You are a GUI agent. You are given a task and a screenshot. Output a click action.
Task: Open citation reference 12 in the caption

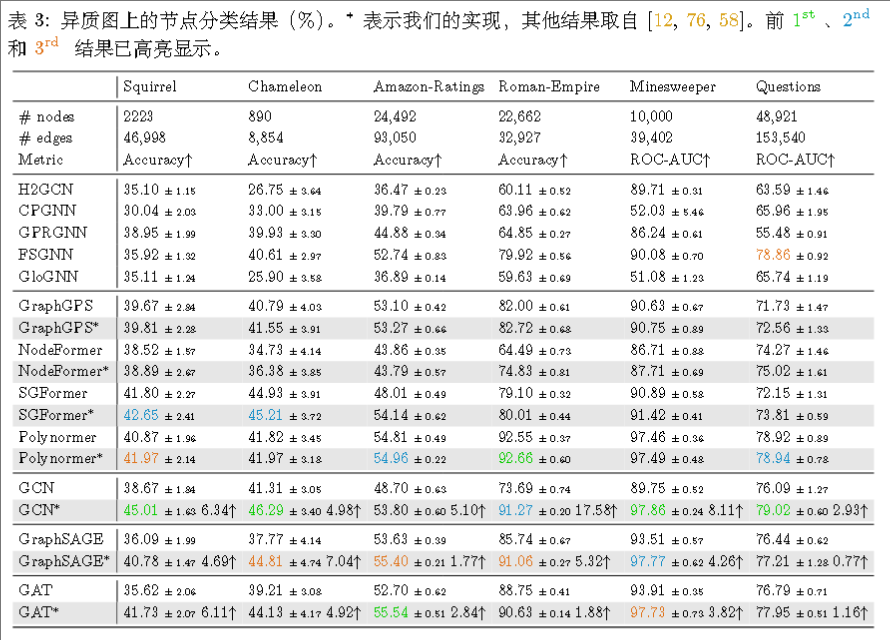pos(663,21)
